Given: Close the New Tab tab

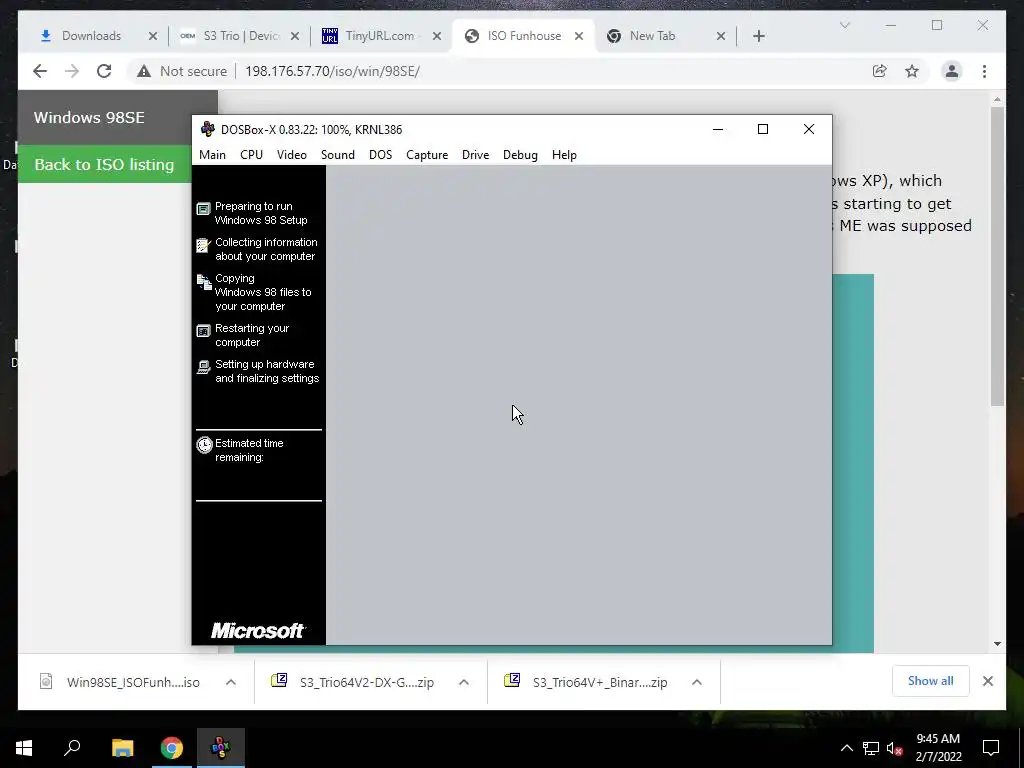Looking at the screenshot, I should [x=721, y=36].
